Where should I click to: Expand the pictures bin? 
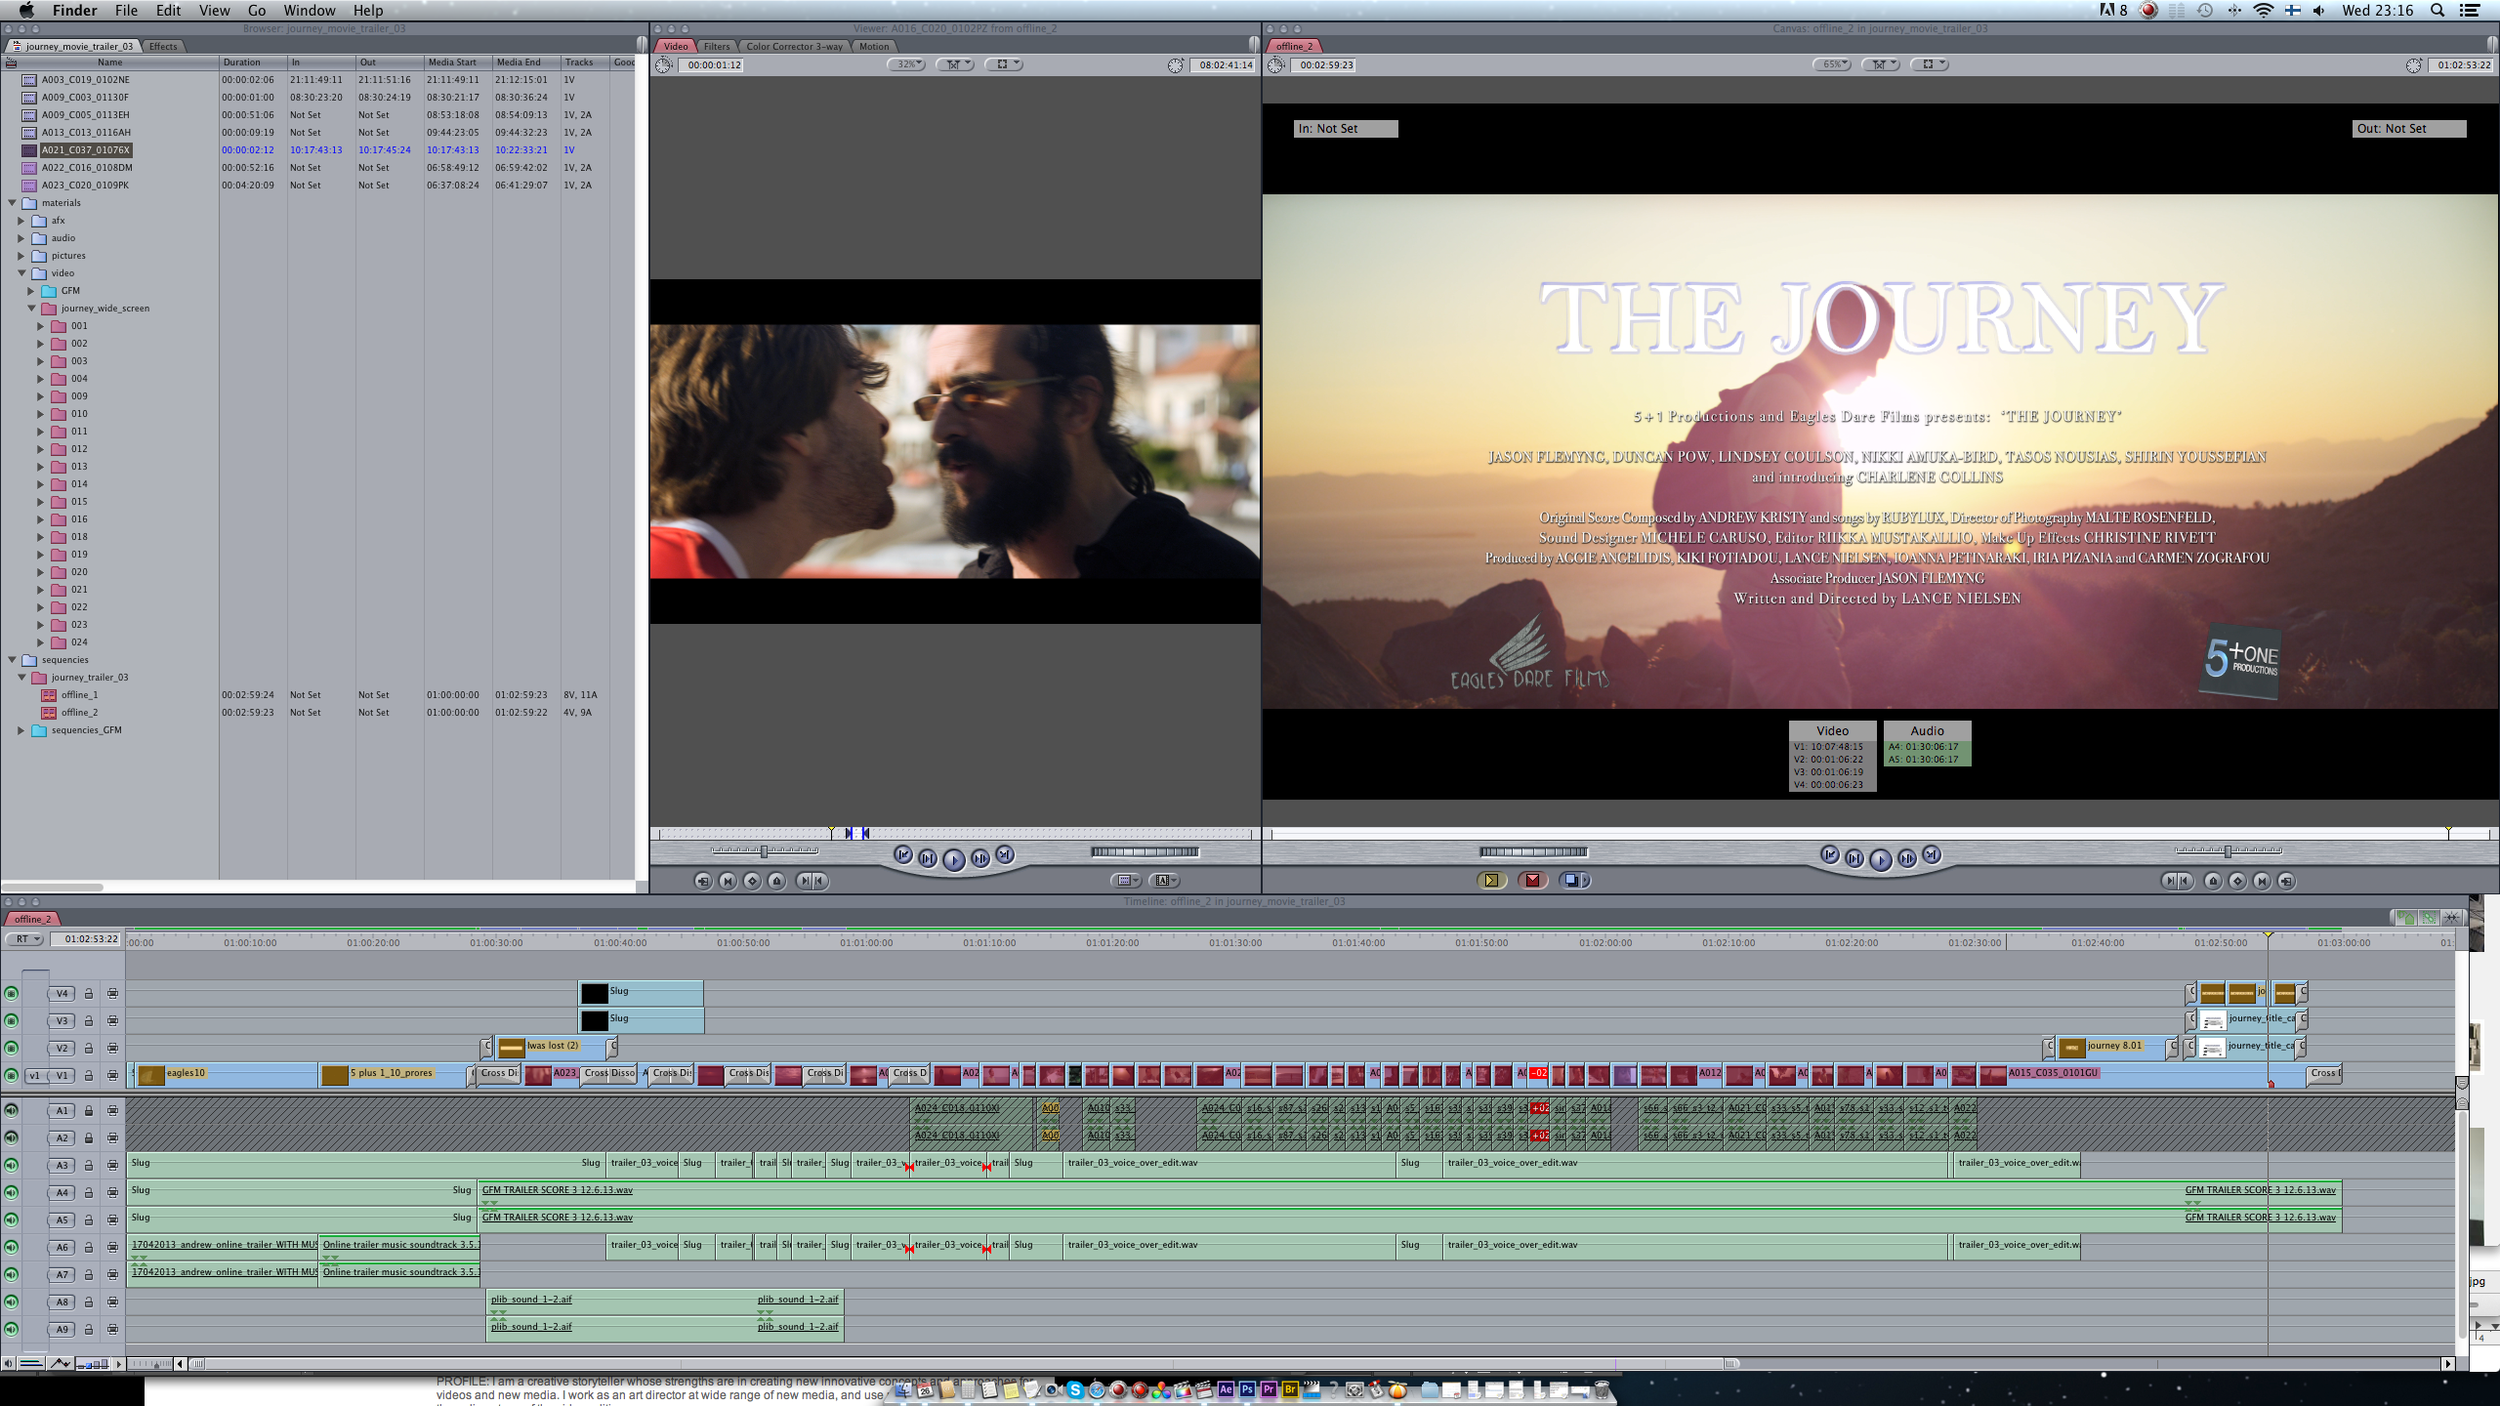(21, 255)
